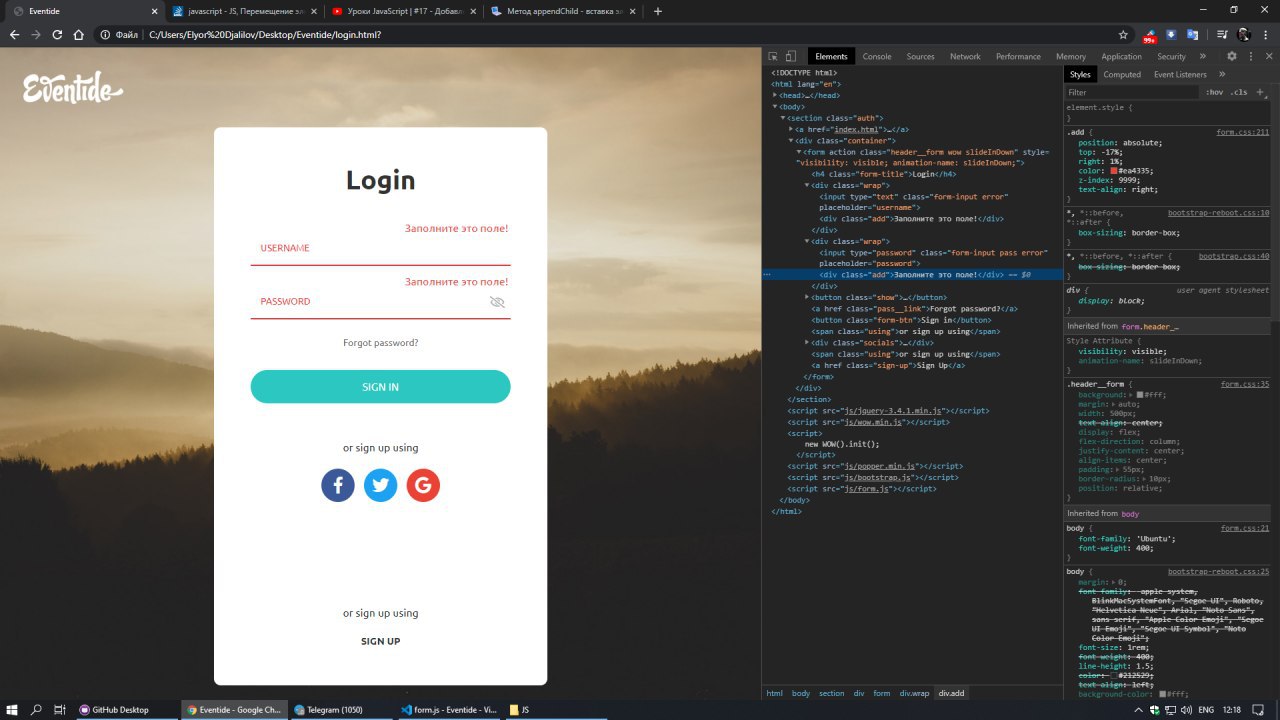The height and width of the screenshot is (720, 1280).
Task: Sign up with the Facebook icon
Action: pos(338,486)
